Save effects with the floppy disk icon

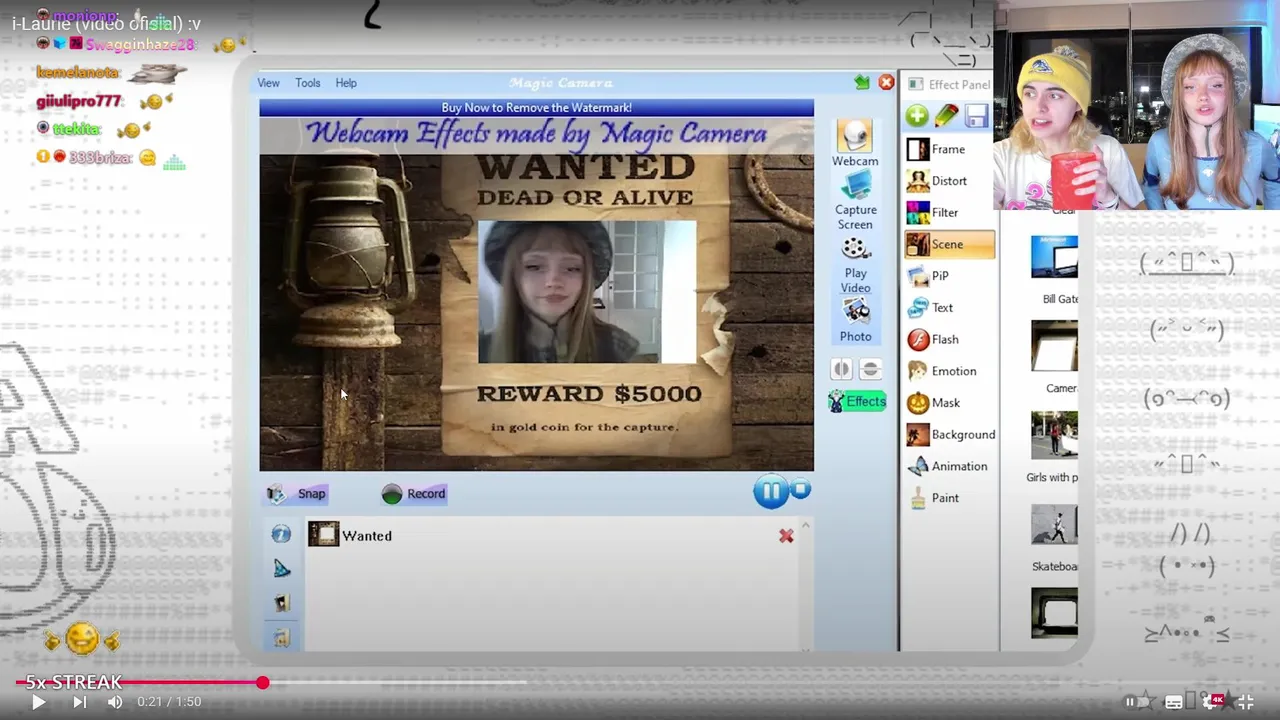[976, 116]
